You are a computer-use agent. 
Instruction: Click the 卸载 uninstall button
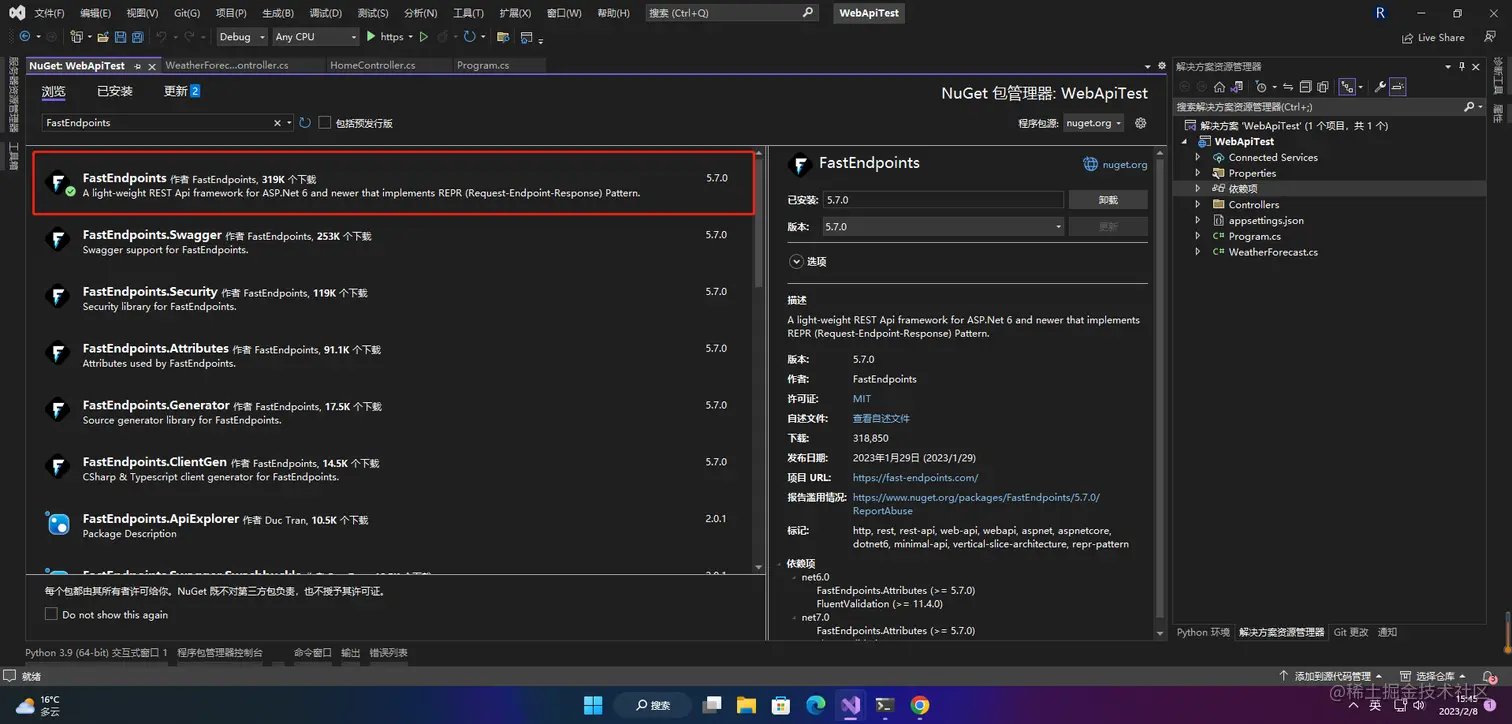pyautogui.click(x=1108, y=200)
